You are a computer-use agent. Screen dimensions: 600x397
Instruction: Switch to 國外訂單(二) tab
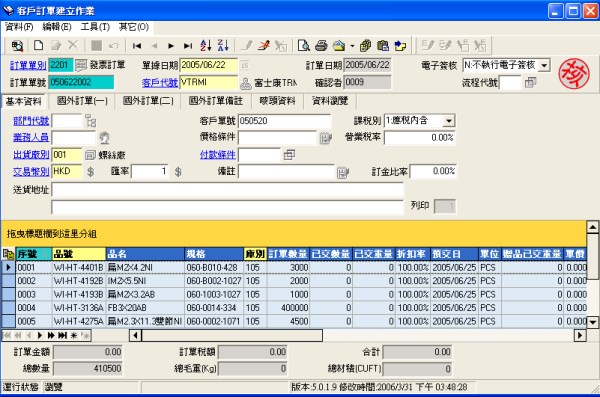tap(148, 101)
